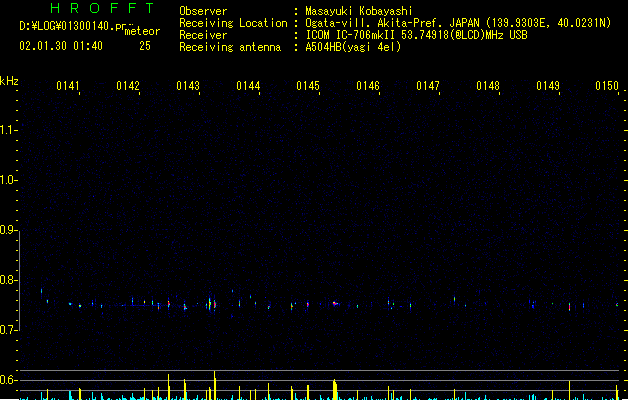
Task: Click the 0.9 frequency axis label
Action: (8, 230)
